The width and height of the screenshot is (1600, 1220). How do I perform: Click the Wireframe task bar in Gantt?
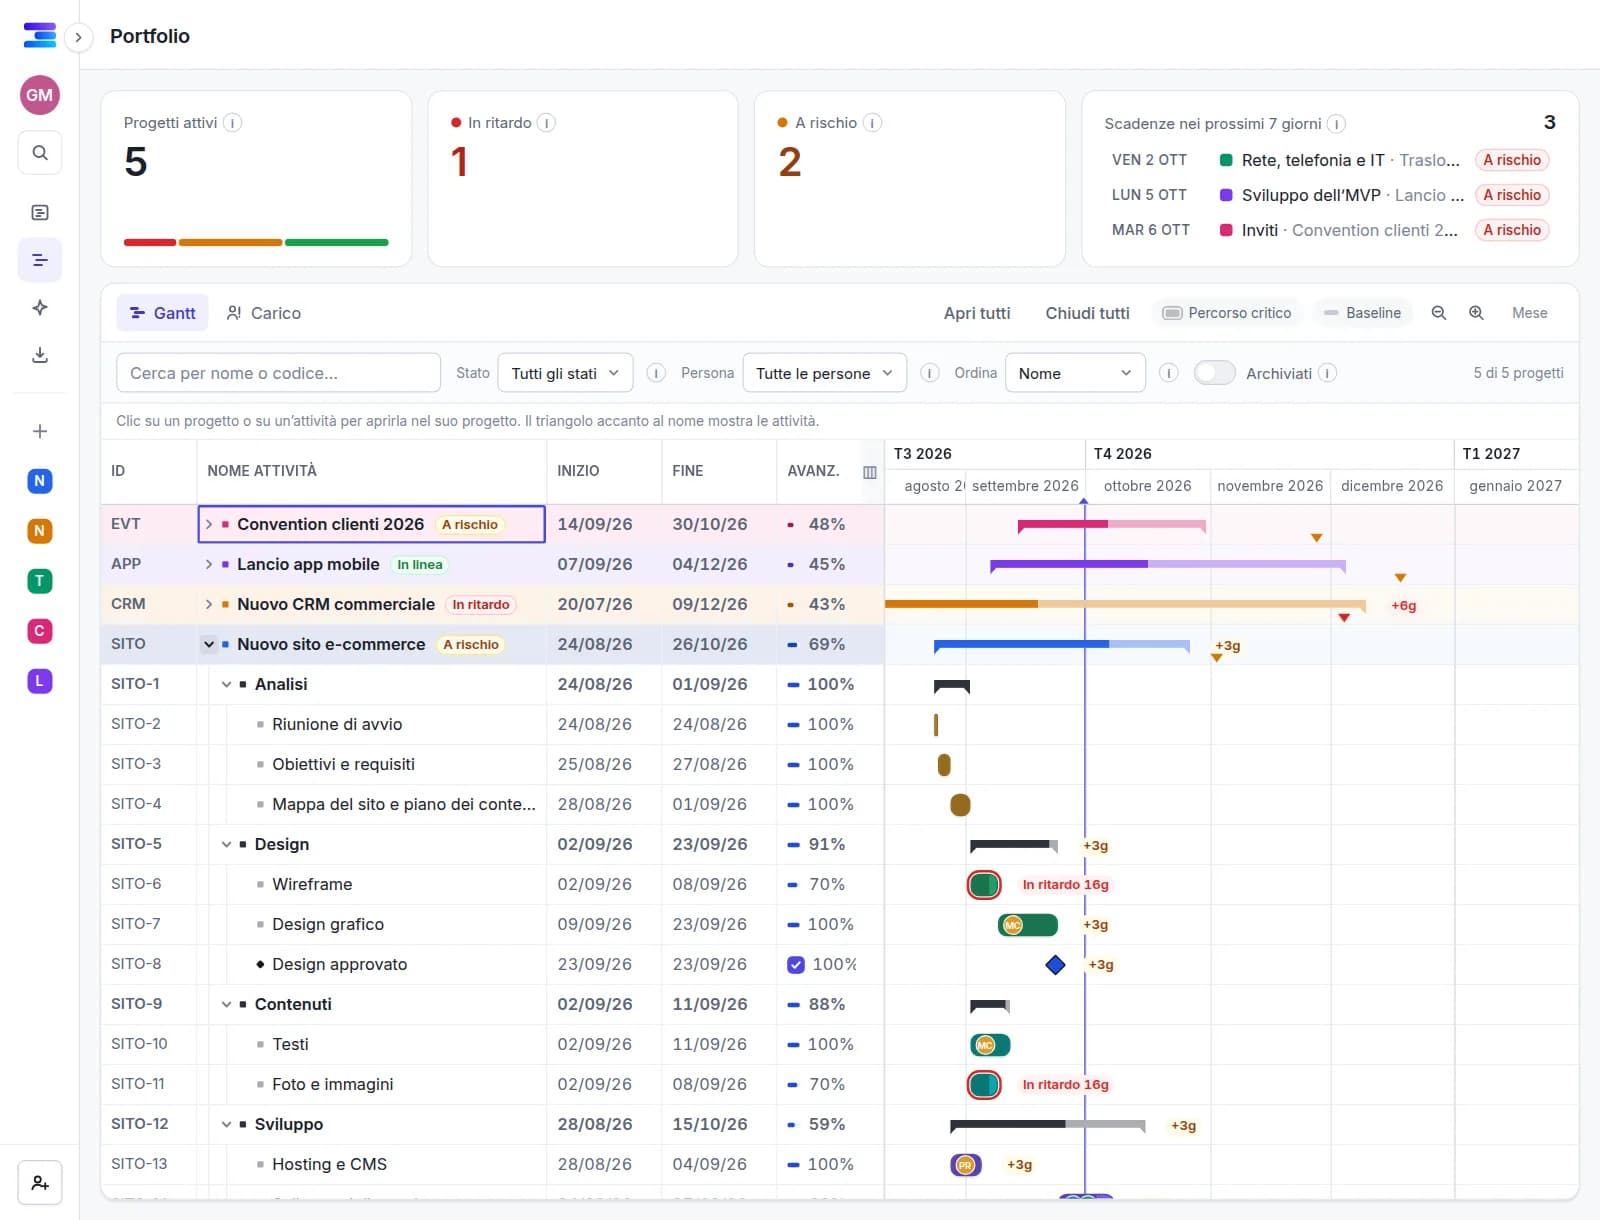984,885
